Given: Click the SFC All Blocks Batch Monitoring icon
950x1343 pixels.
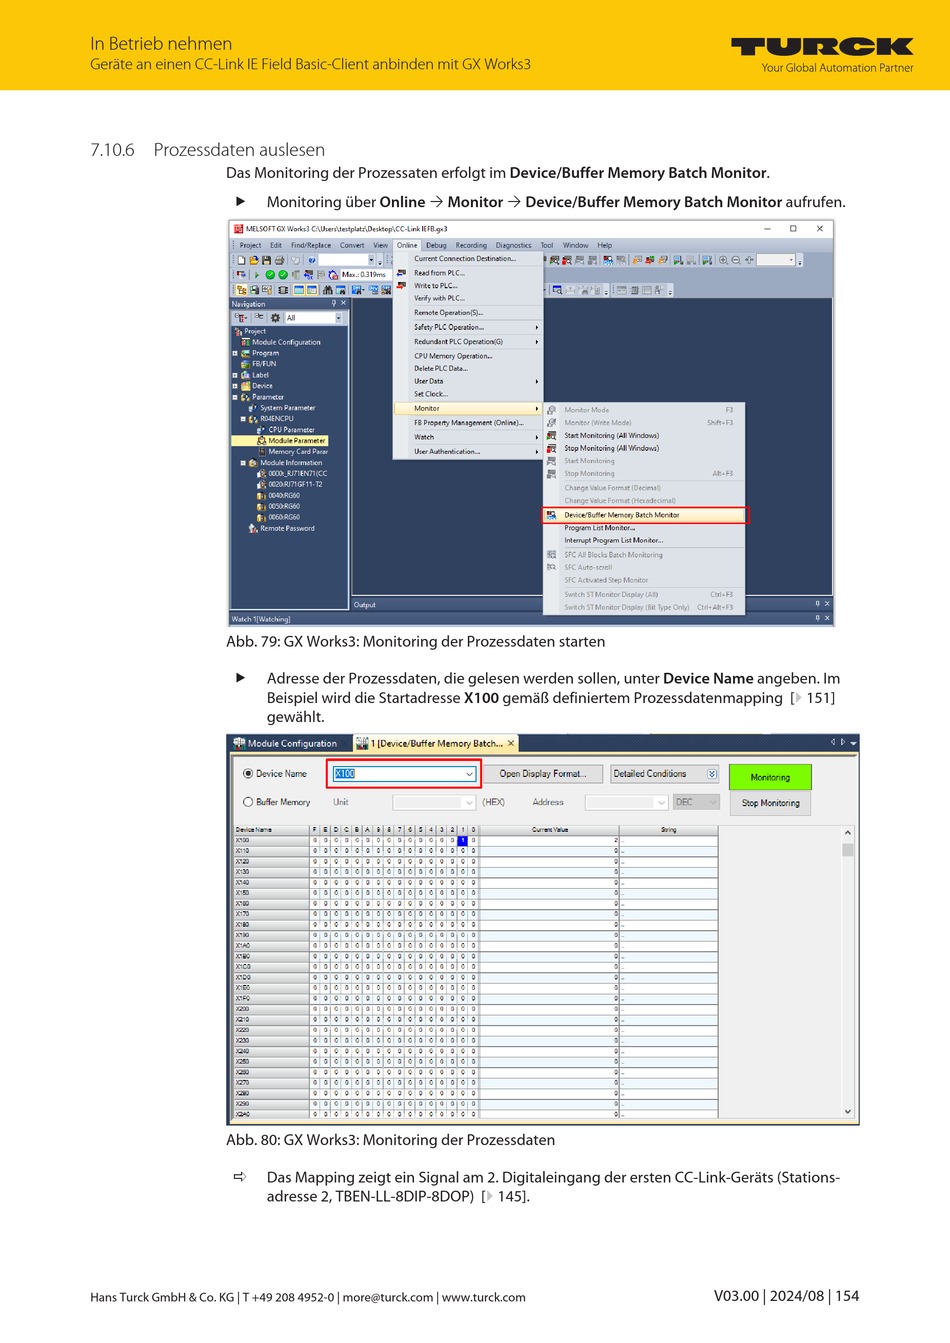Looking at the screenshot, I should (551, 554).
